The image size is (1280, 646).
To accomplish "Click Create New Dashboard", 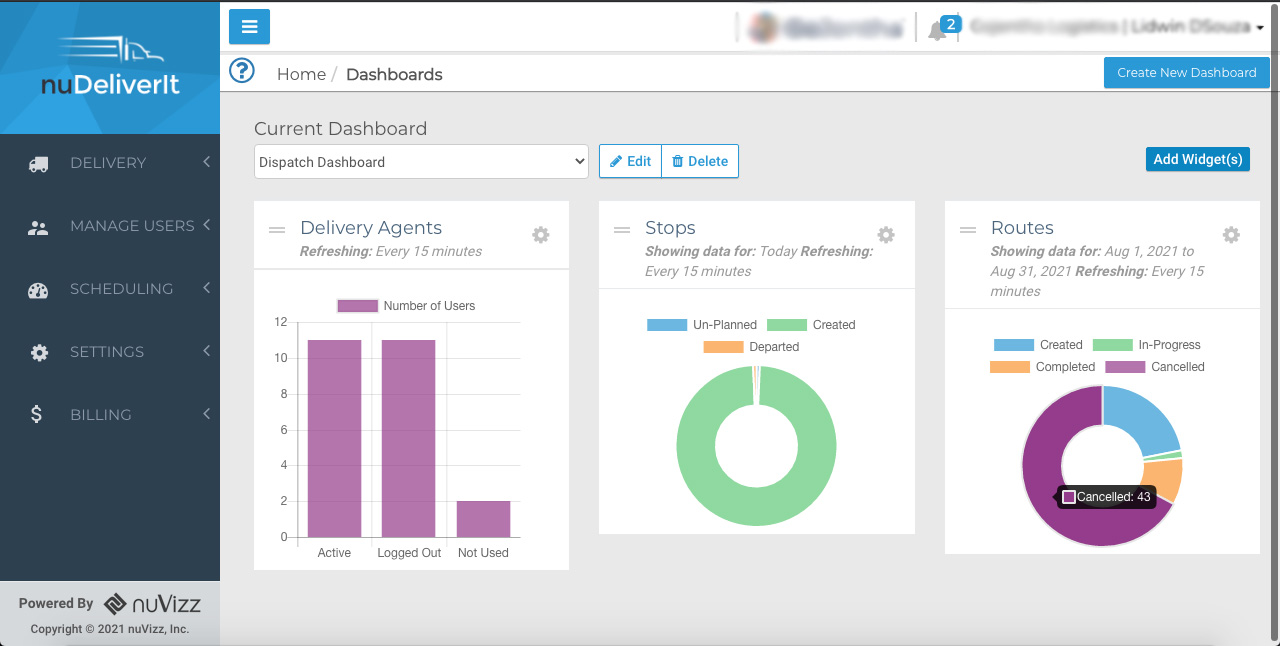I will pos(1186,72).
